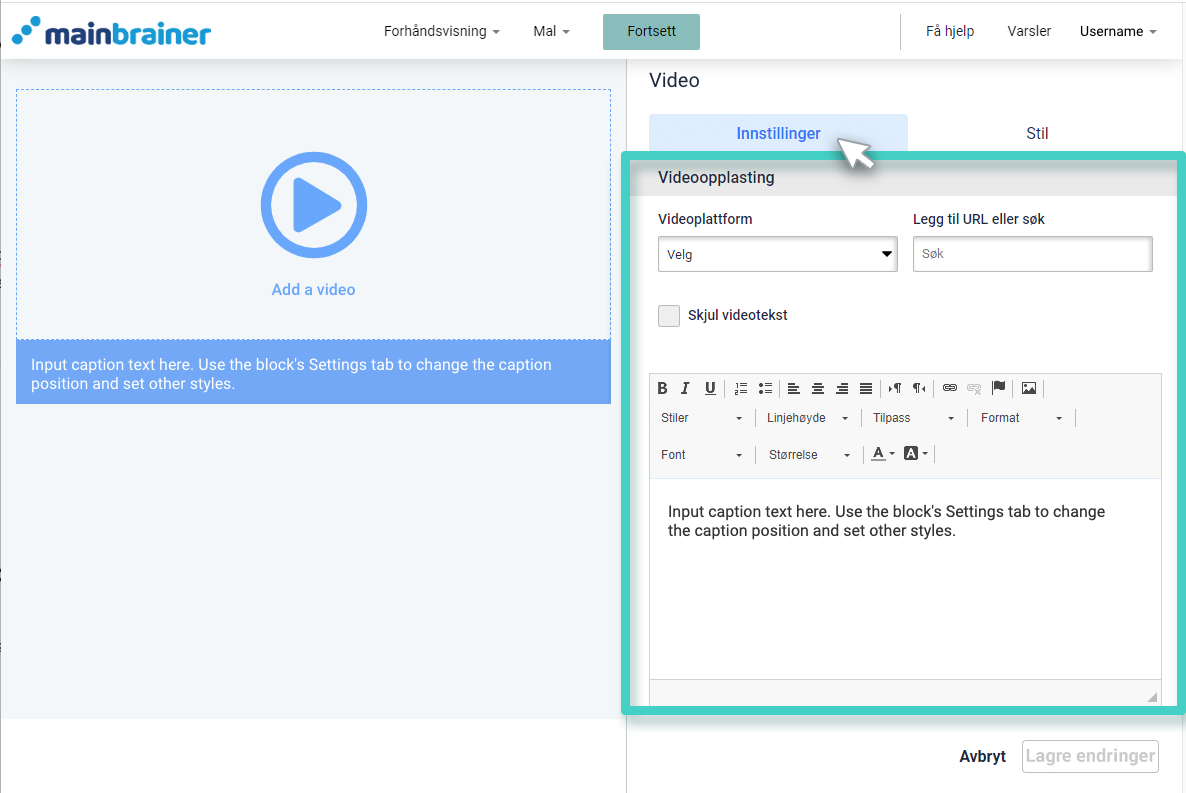Insert an image into caption
1186x793 pixels.
(1029, 388)
